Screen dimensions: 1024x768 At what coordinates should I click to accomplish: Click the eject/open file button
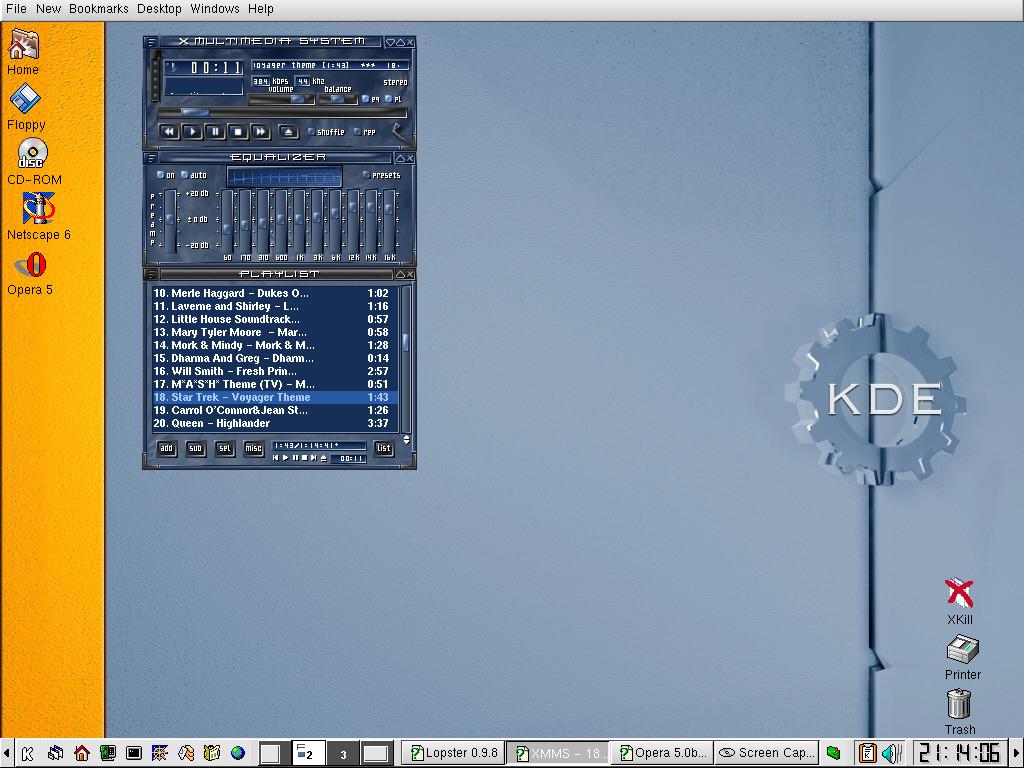288,131
